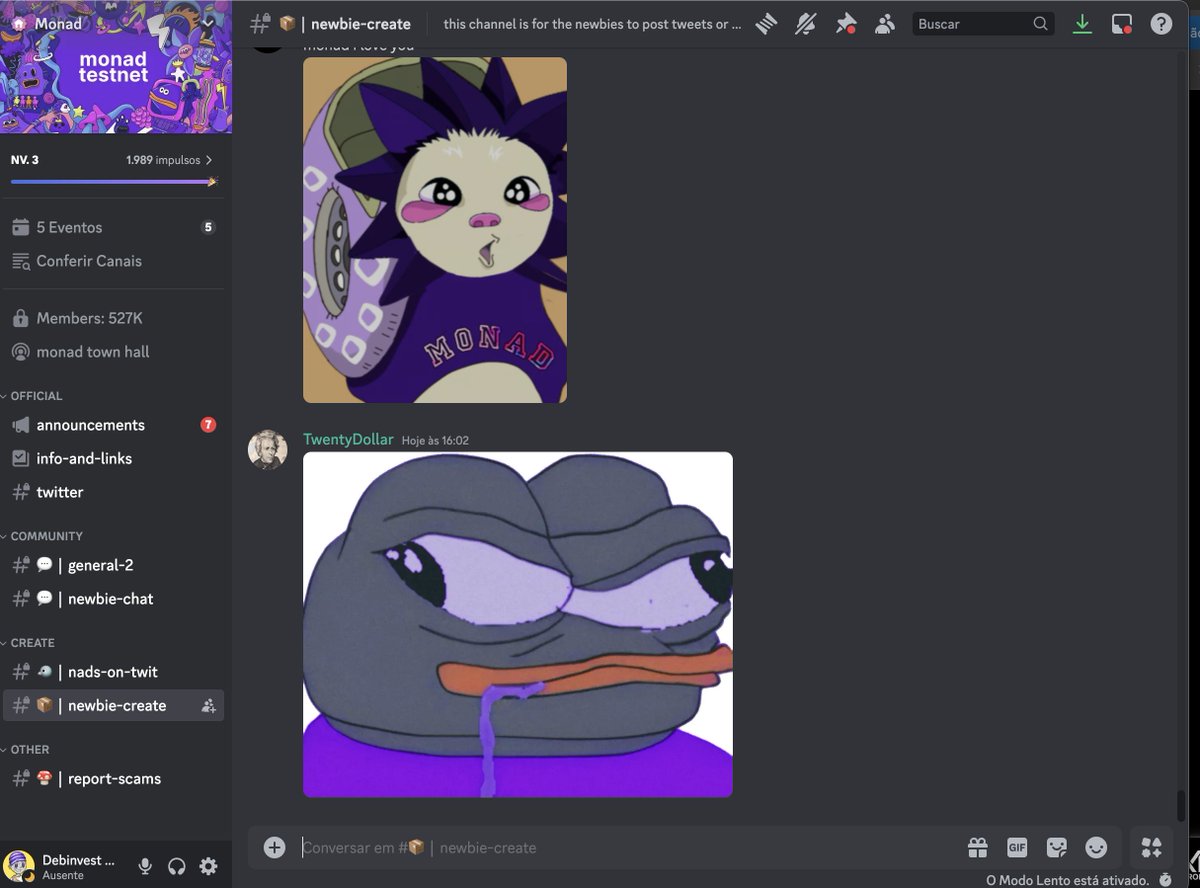Image resolution: width=1200 pixels, height=888 pixels.
Task: Open pinned messages pin icon
Action: [x=845, y=24]
